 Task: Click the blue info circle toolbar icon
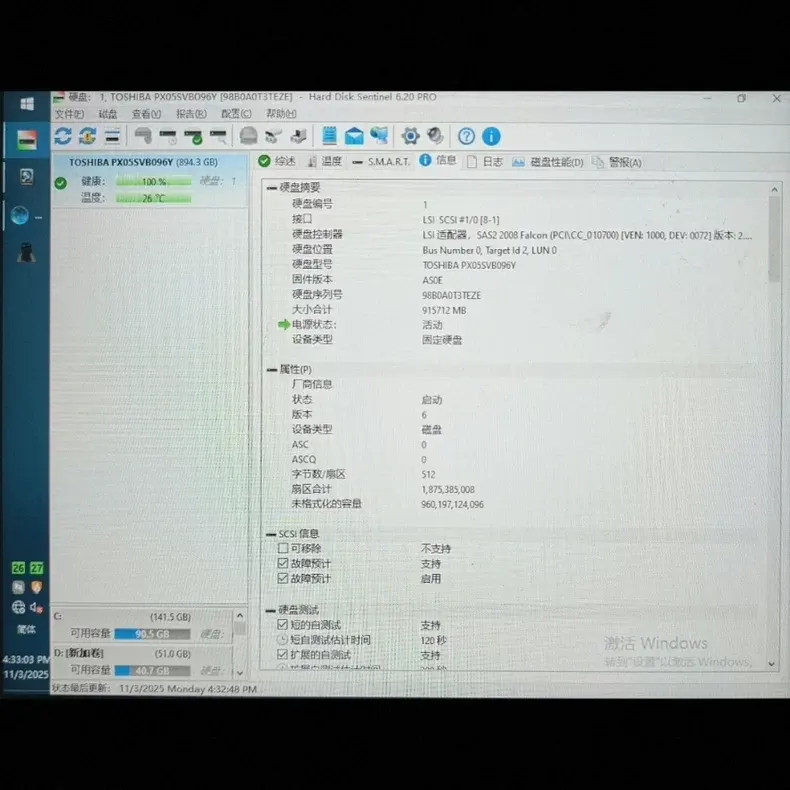pyautogui.click(x=491, y=136)
